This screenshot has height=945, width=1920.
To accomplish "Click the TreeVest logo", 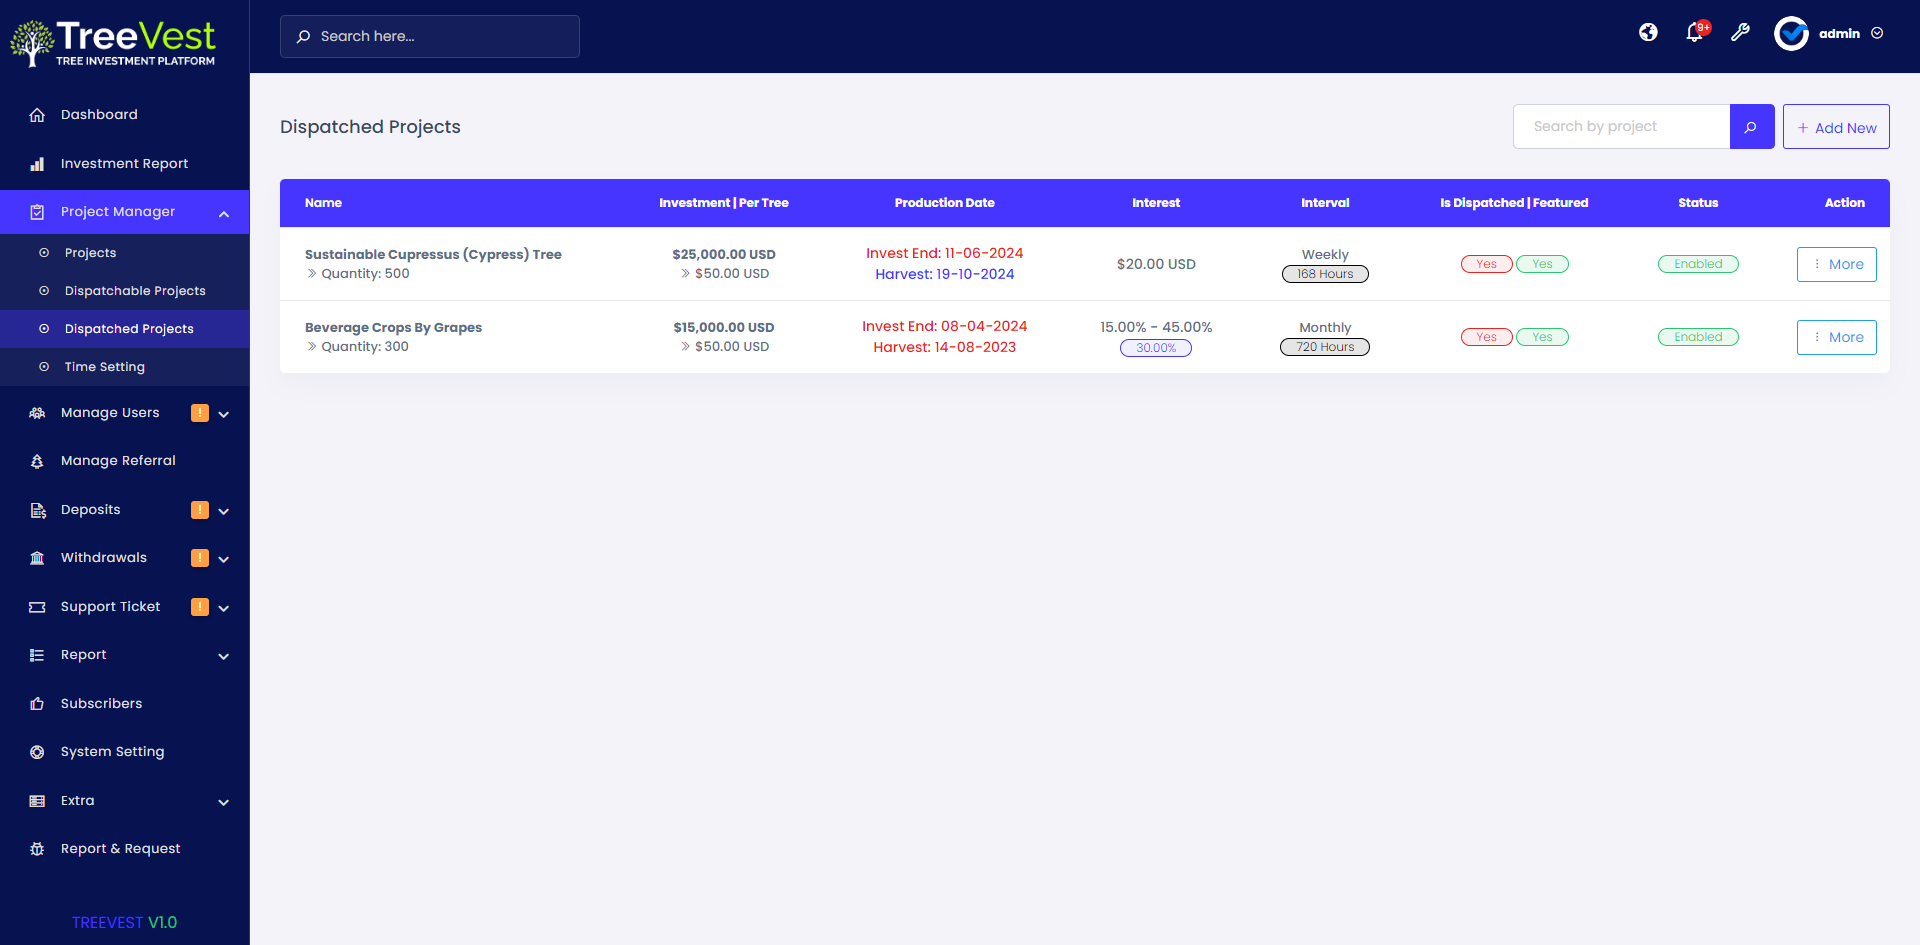I will pyautogui.click(x=113, y=43).
